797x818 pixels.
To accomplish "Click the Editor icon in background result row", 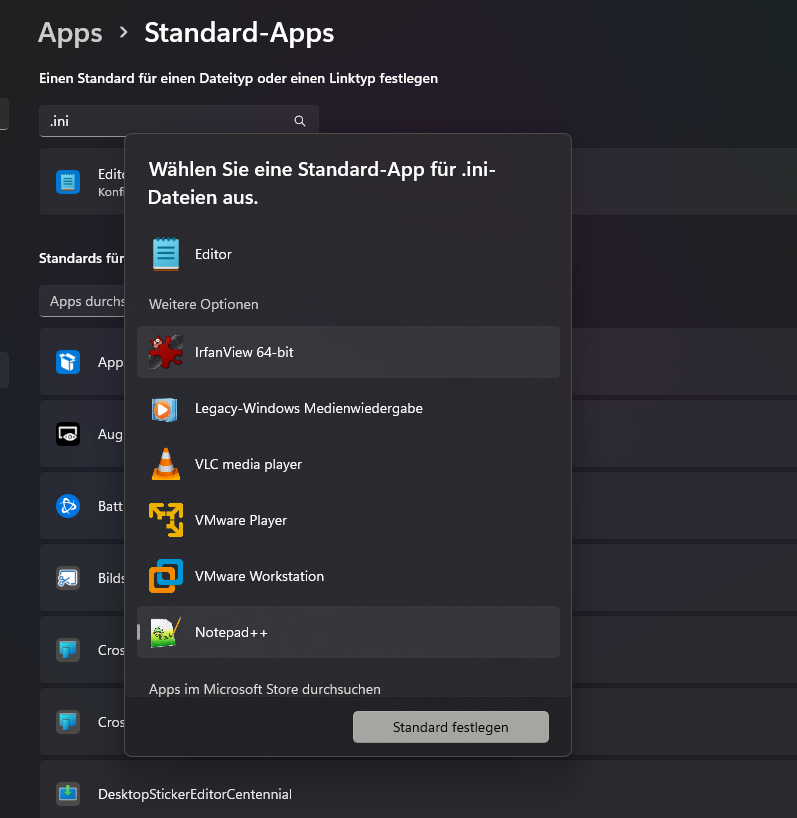I will 68,182.
